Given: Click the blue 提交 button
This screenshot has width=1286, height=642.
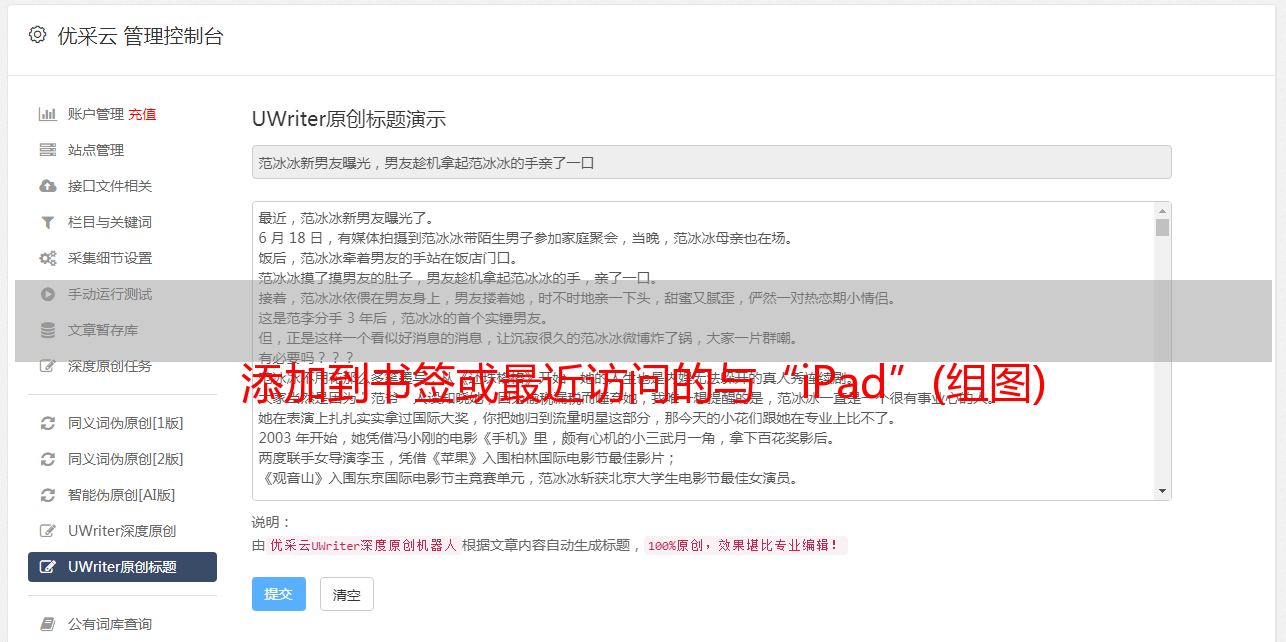Looking at the screenshot, I should [278, 594].
